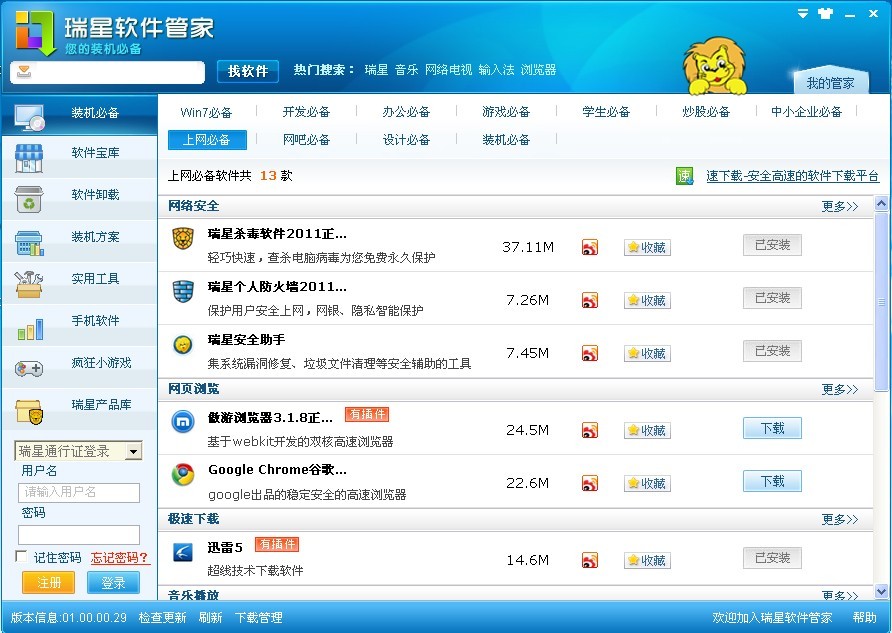Viewport: 892px width, 633px height.
Task: Expand 更多>> for 网络安全 section
Action: [839, 207]
